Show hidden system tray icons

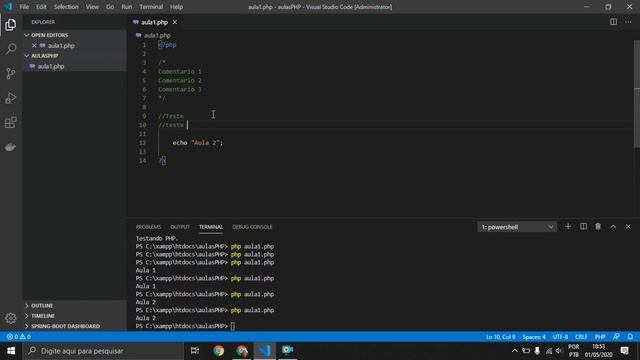(x=515, y=351)
